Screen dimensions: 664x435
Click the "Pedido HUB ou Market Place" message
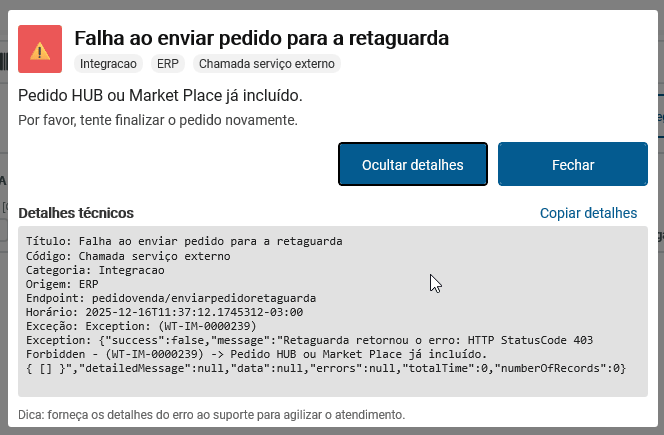click(160, 96)
